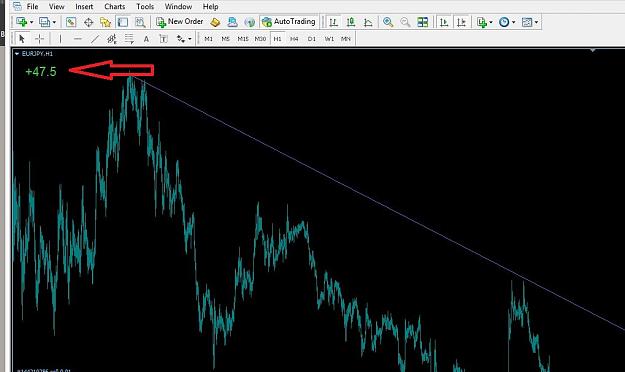The height and width of the screenshot is (372, 625).
Task: Click the New Chart icon
Action: 22,22
